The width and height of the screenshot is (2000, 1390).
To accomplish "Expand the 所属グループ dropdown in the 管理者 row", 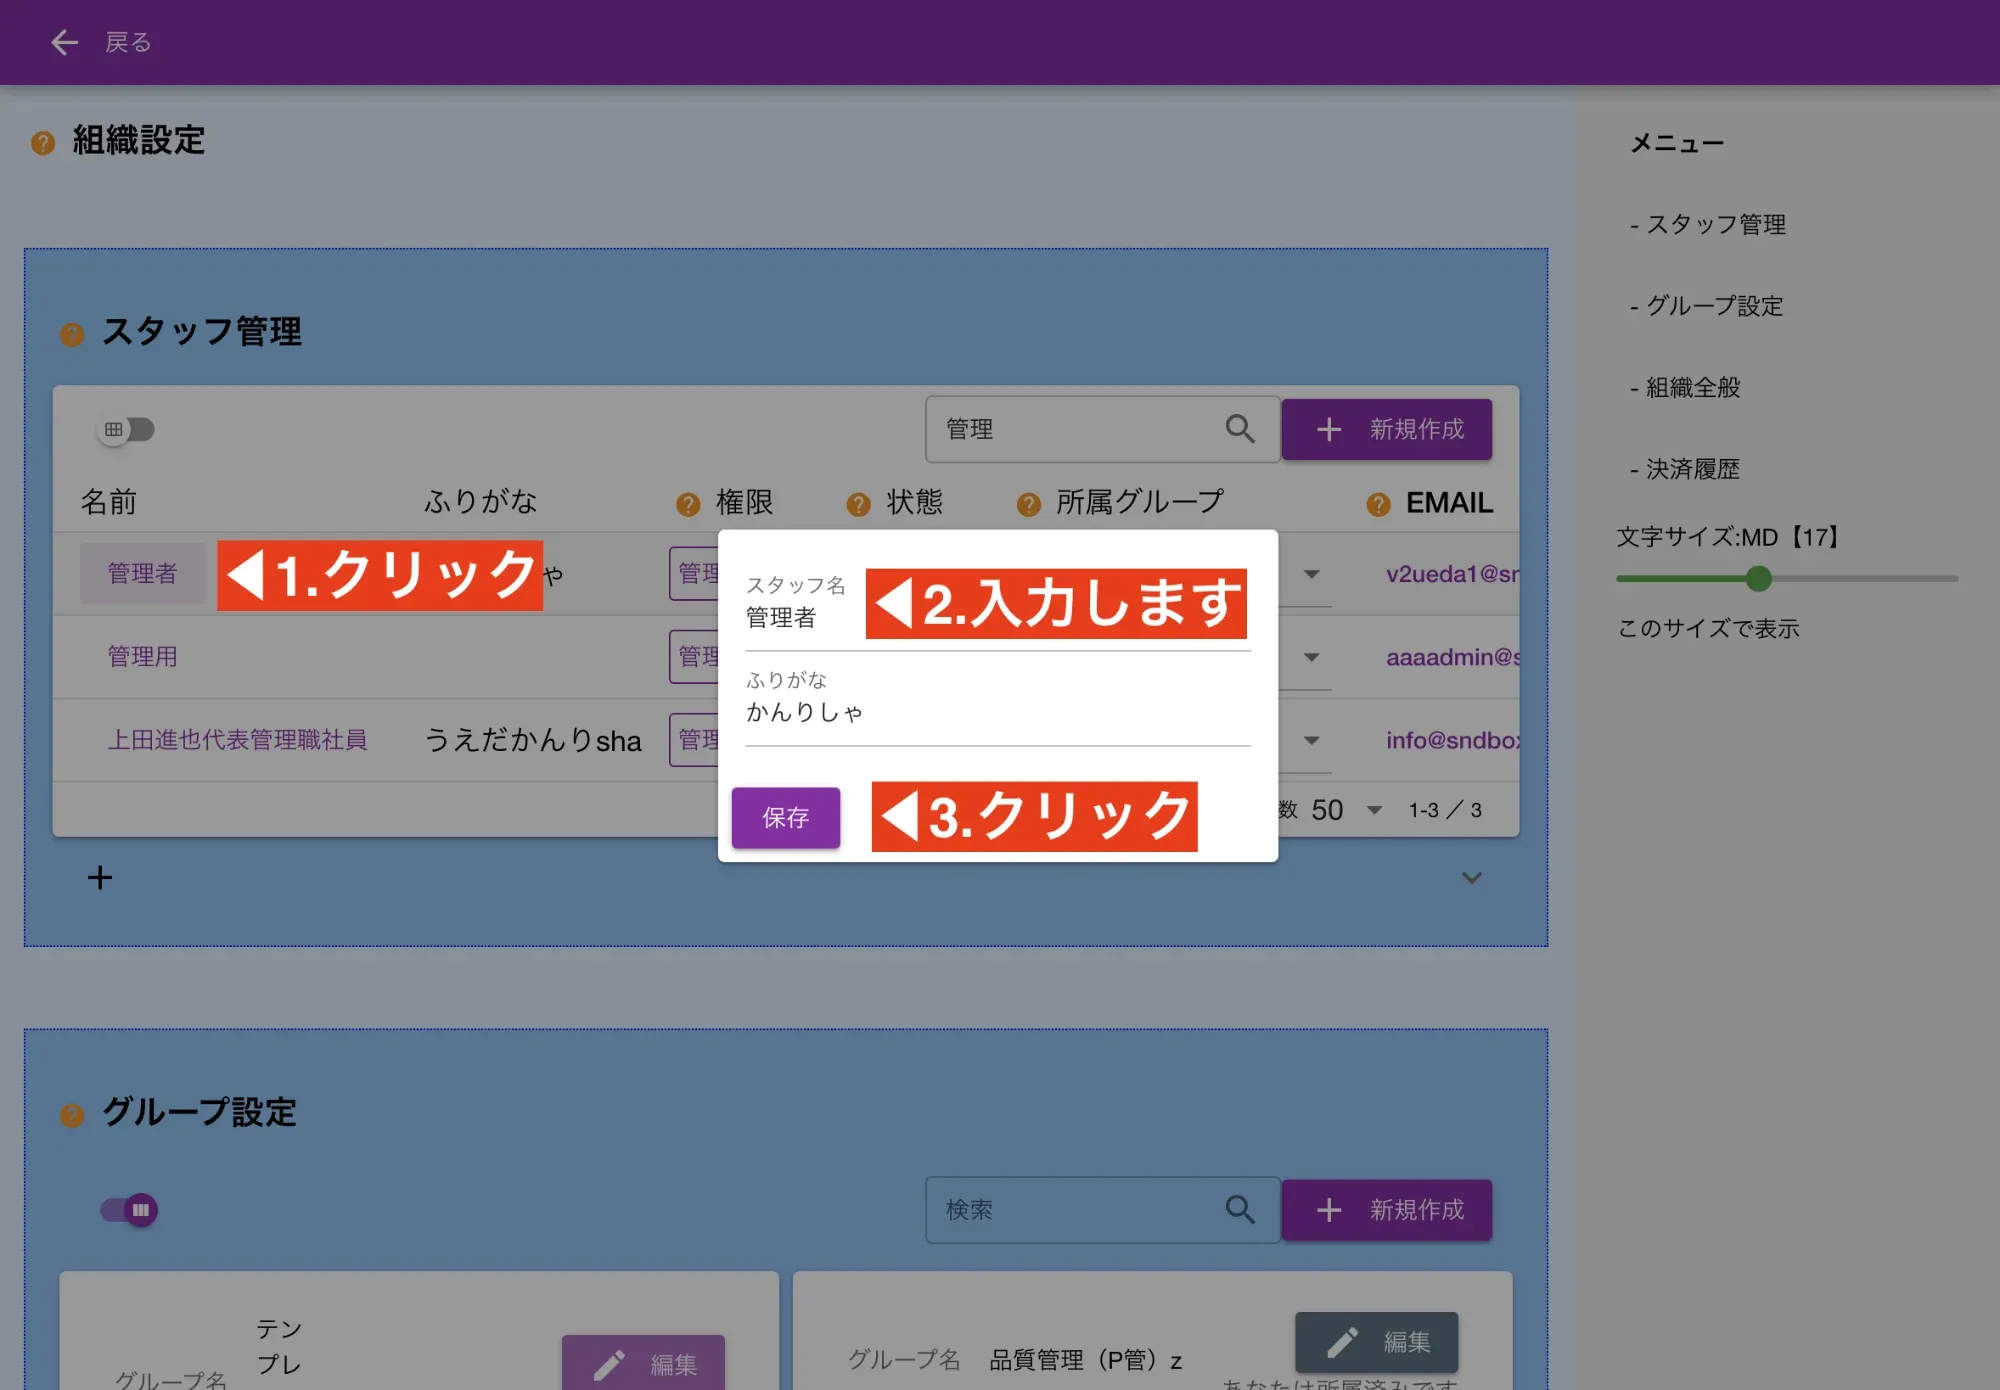I will (1310, 574).
